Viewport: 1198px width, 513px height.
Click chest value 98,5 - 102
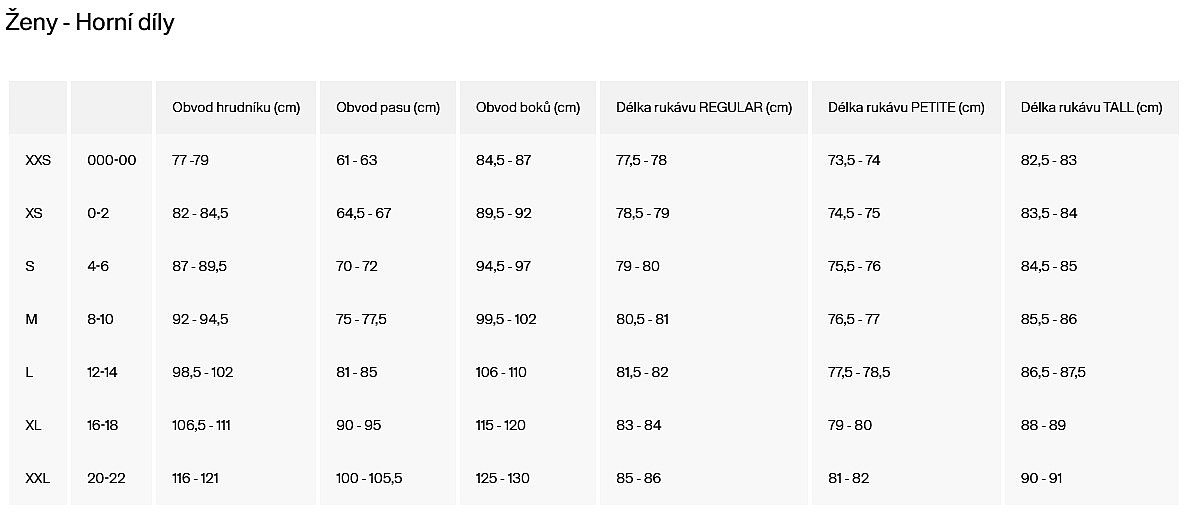click(x=202, y=372)
